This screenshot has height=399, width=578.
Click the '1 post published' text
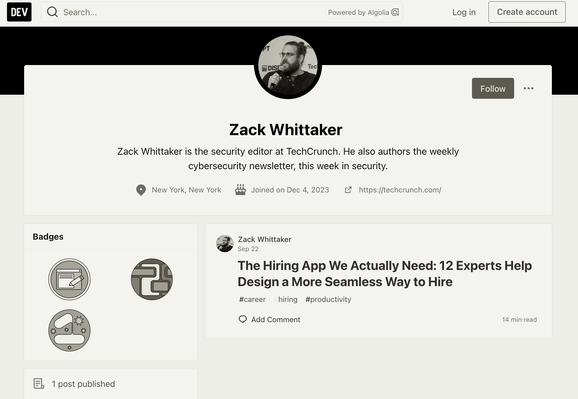[83, 384]
